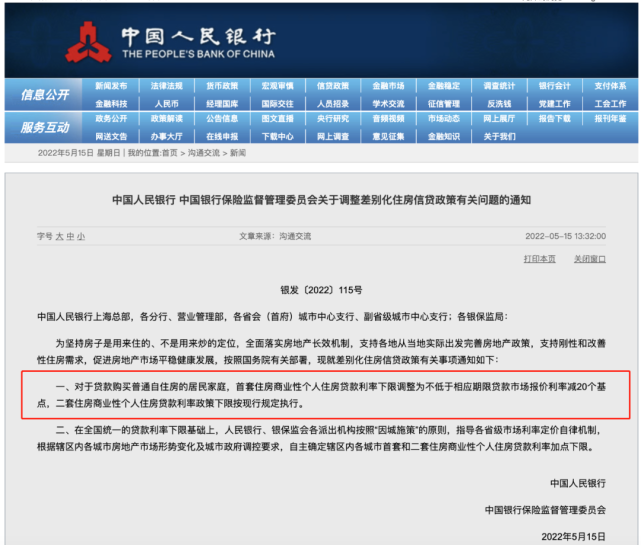Open 沟通交流 breadcrumb link

point(204,153)
